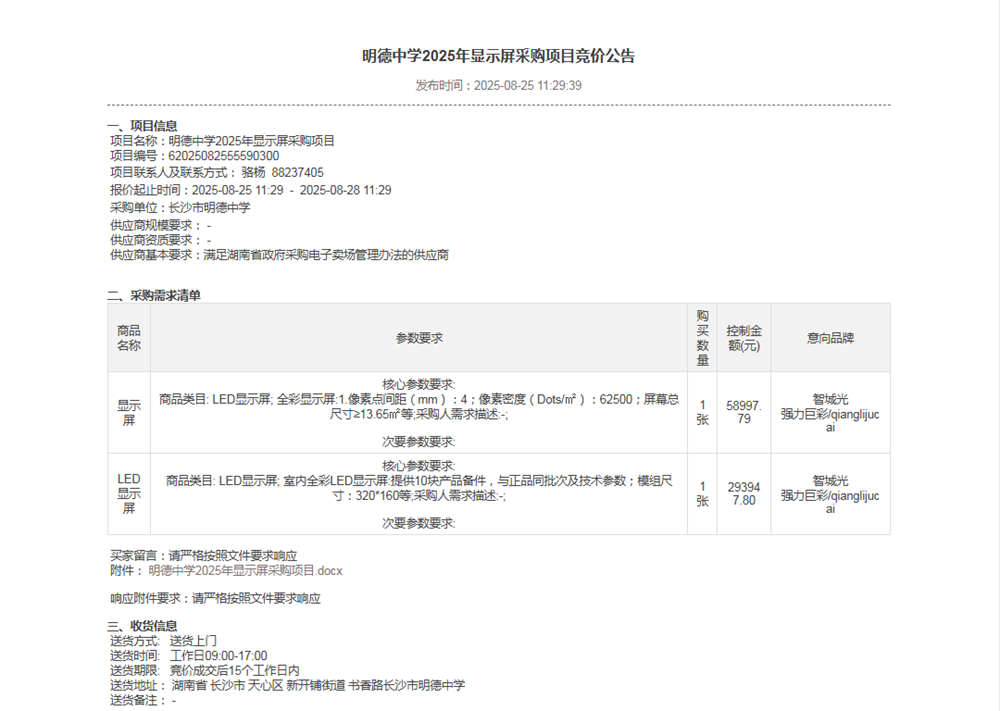Click the purchasing unit 长沙市明德中学
1000x711 pixels.
click(209, 207)
